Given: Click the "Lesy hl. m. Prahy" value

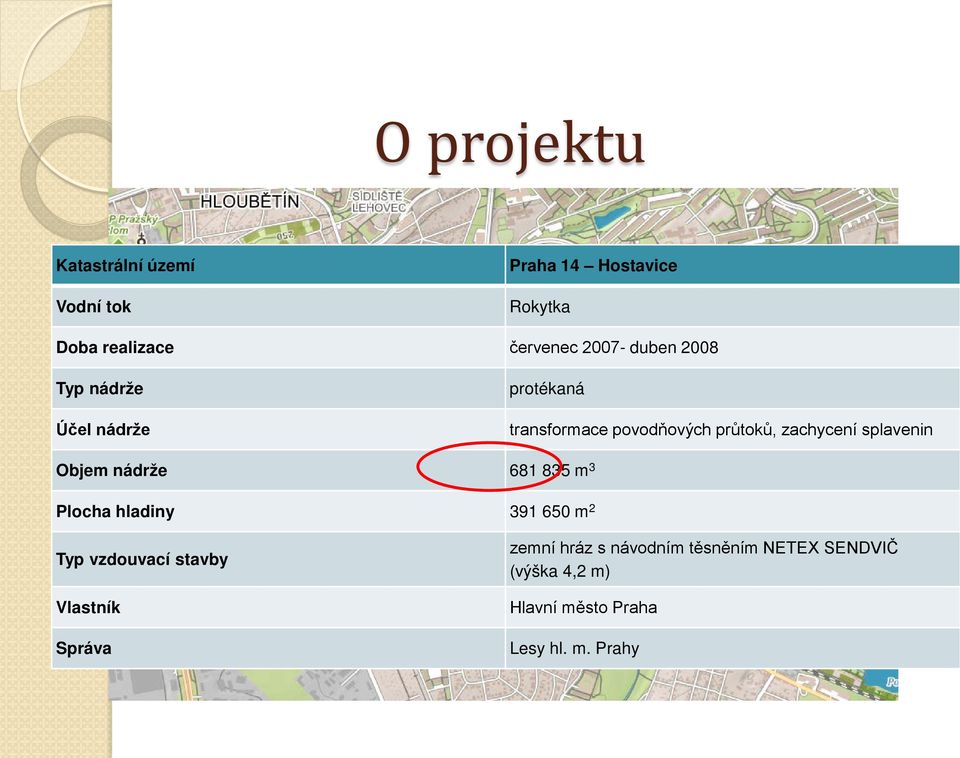Looking at the screenshot, I should [574, 648].
